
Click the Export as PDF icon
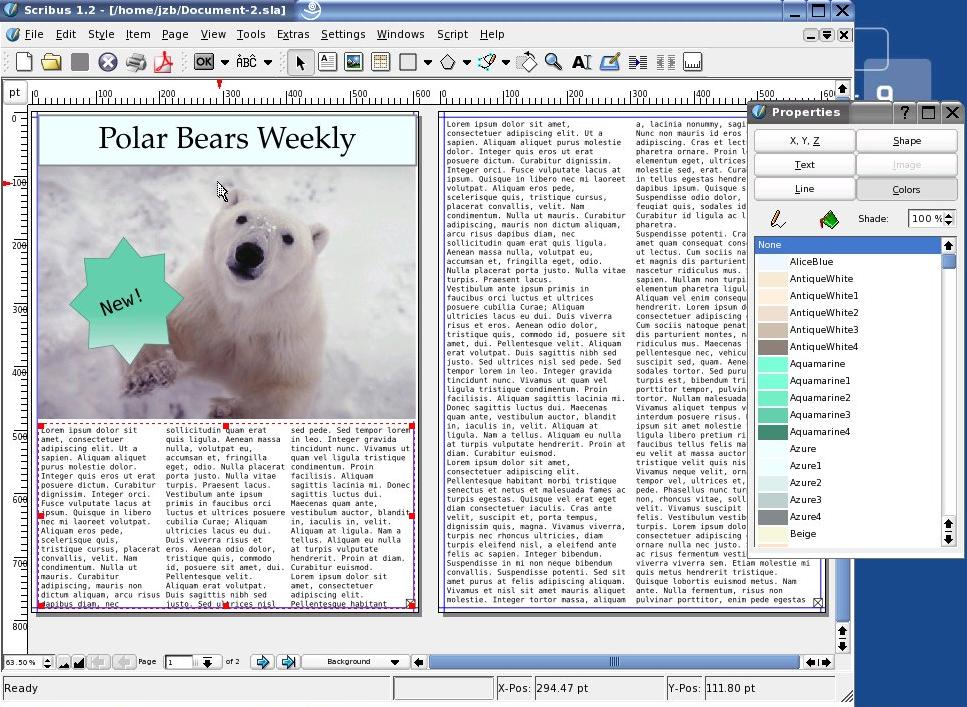(162, 62)
